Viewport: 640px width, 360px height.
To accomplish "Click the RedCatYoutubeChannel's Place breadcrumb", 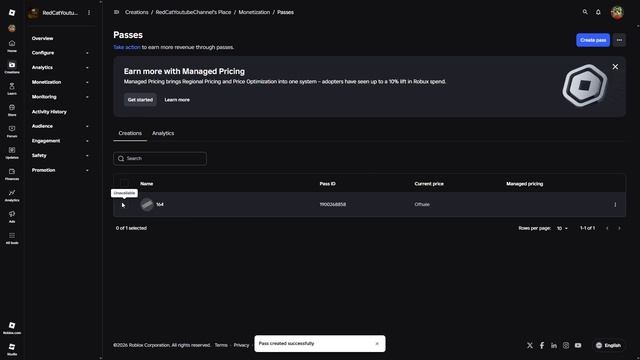I will [193, 12].
